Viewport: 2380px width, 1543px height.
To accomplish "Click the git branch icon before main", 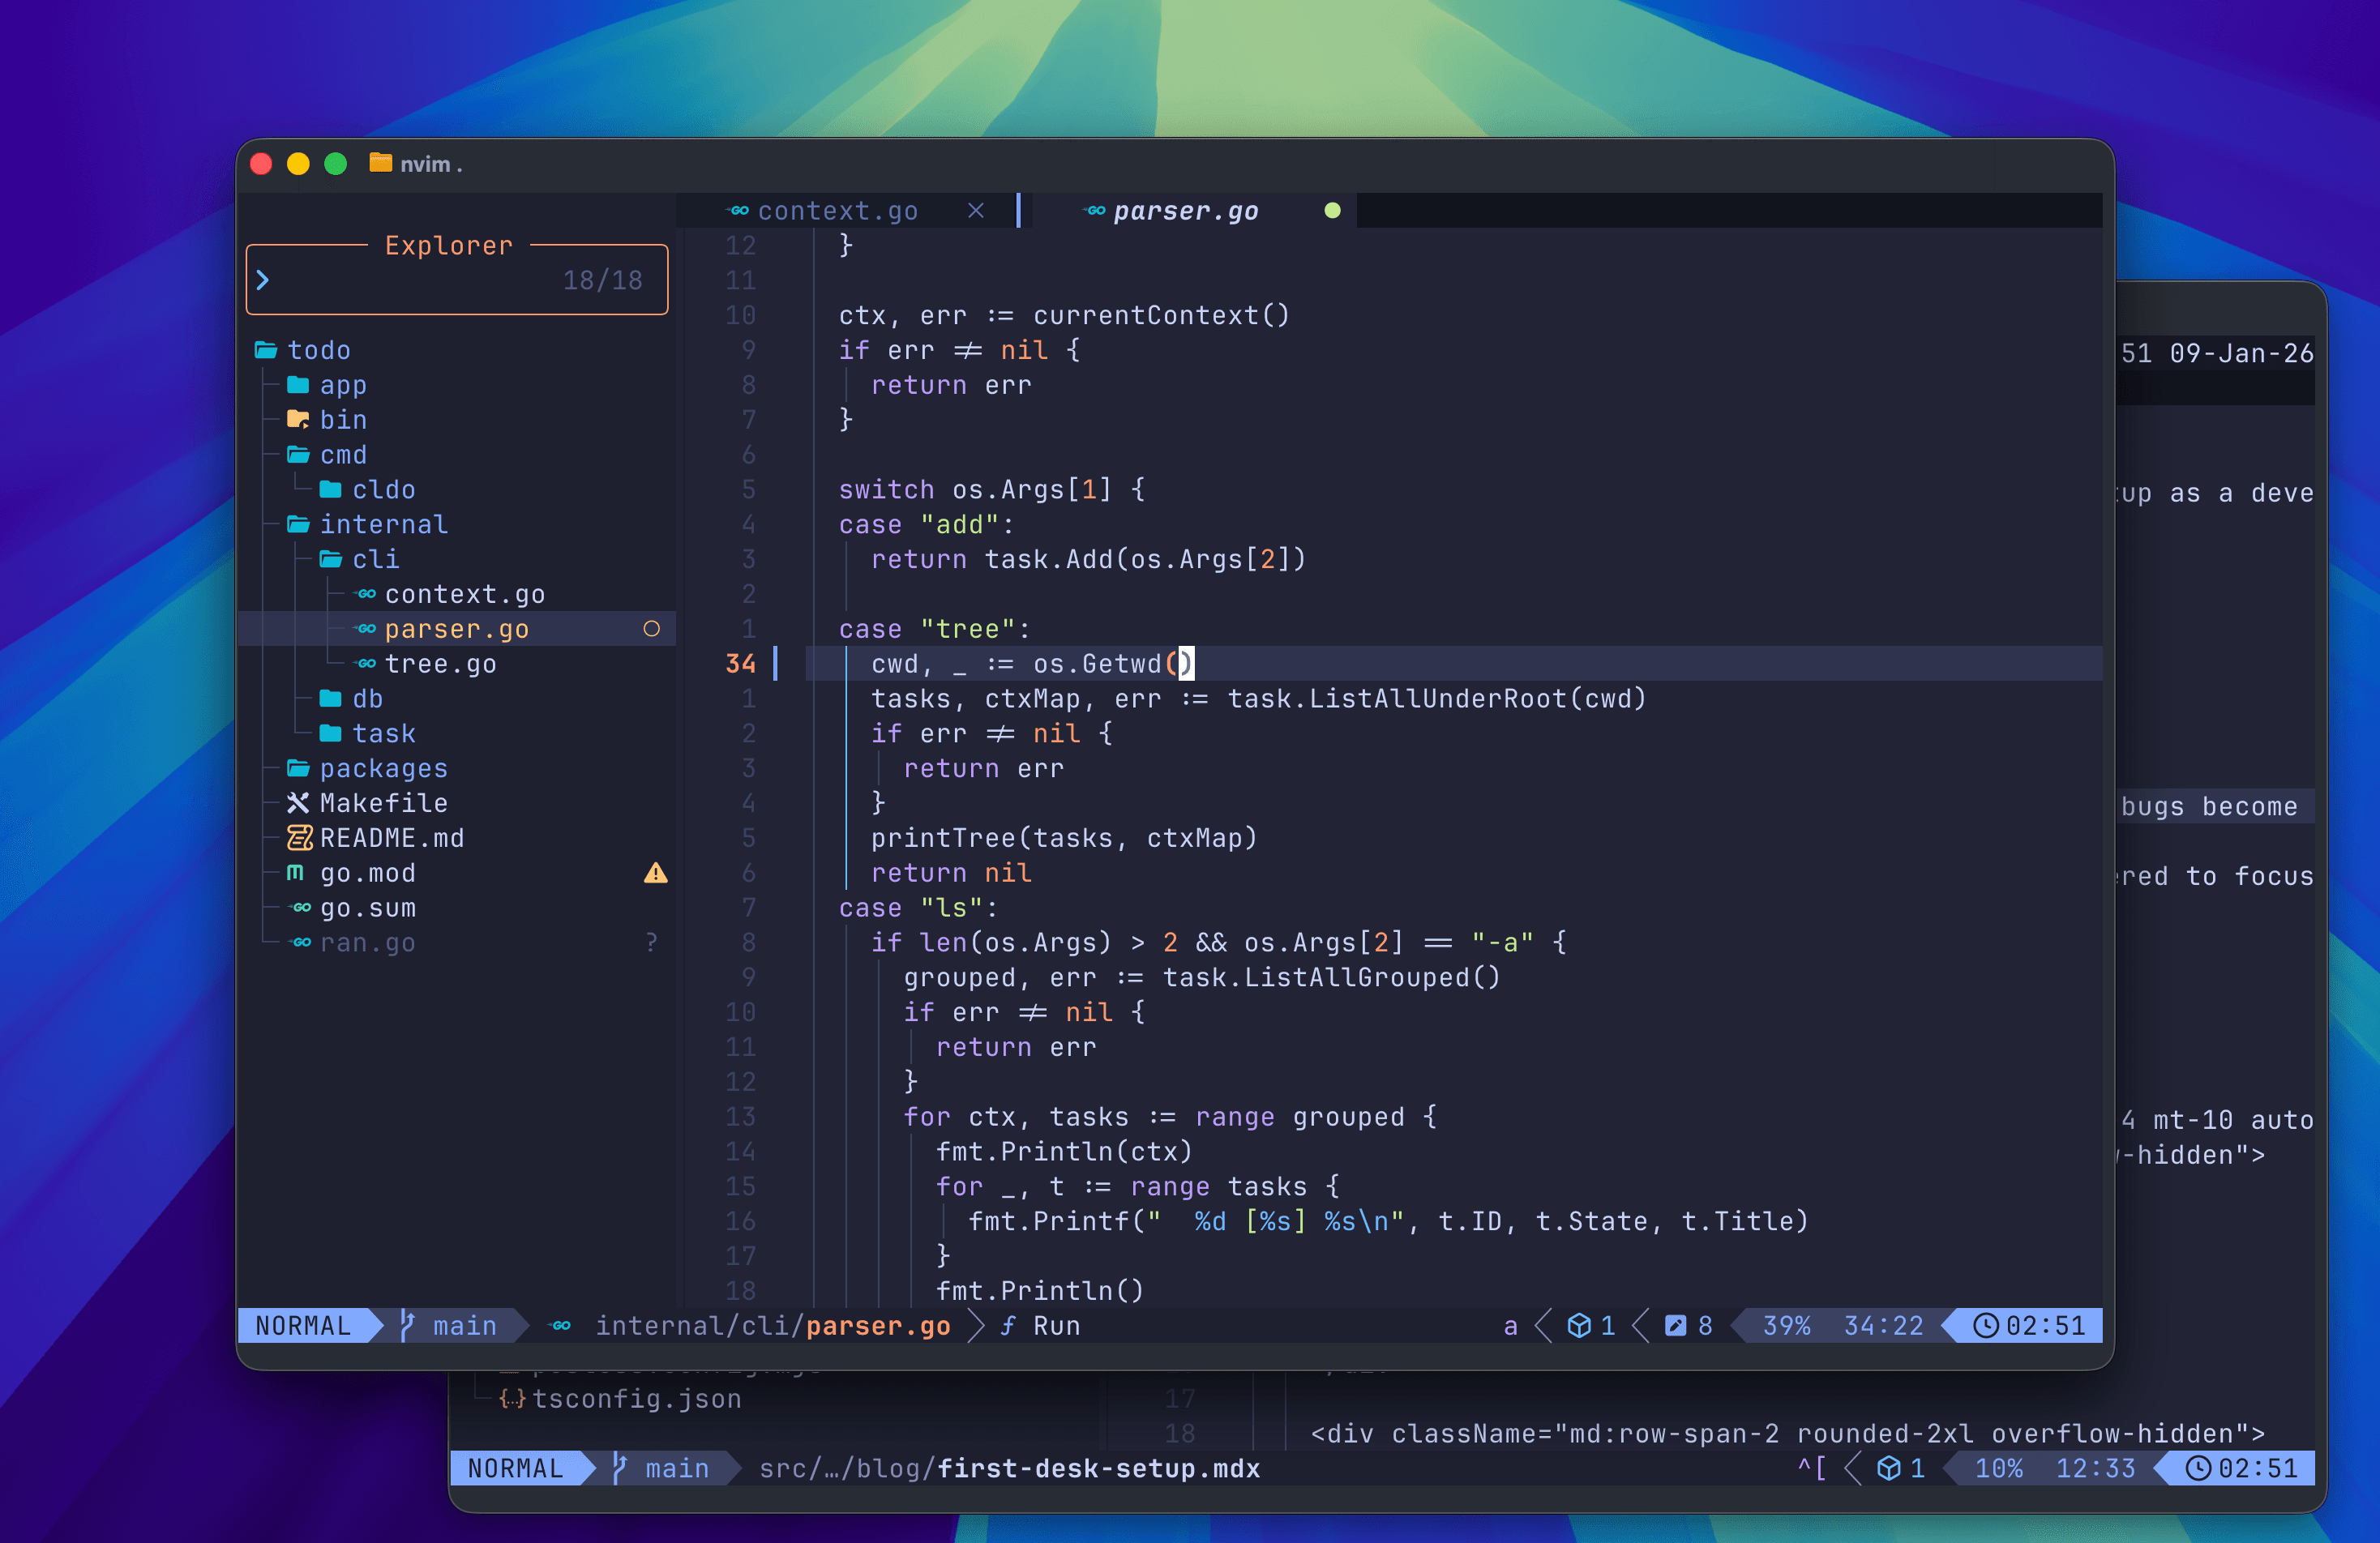I will pos(407,1325).
